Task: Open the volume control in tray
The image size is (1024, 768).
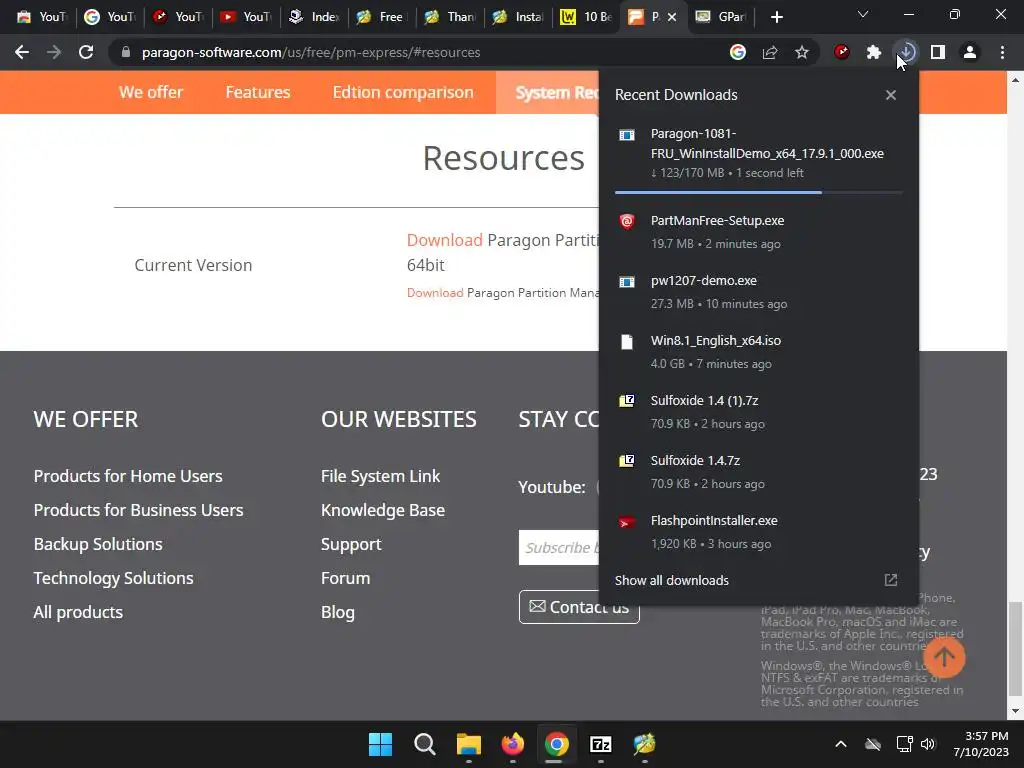Action: 928,744
